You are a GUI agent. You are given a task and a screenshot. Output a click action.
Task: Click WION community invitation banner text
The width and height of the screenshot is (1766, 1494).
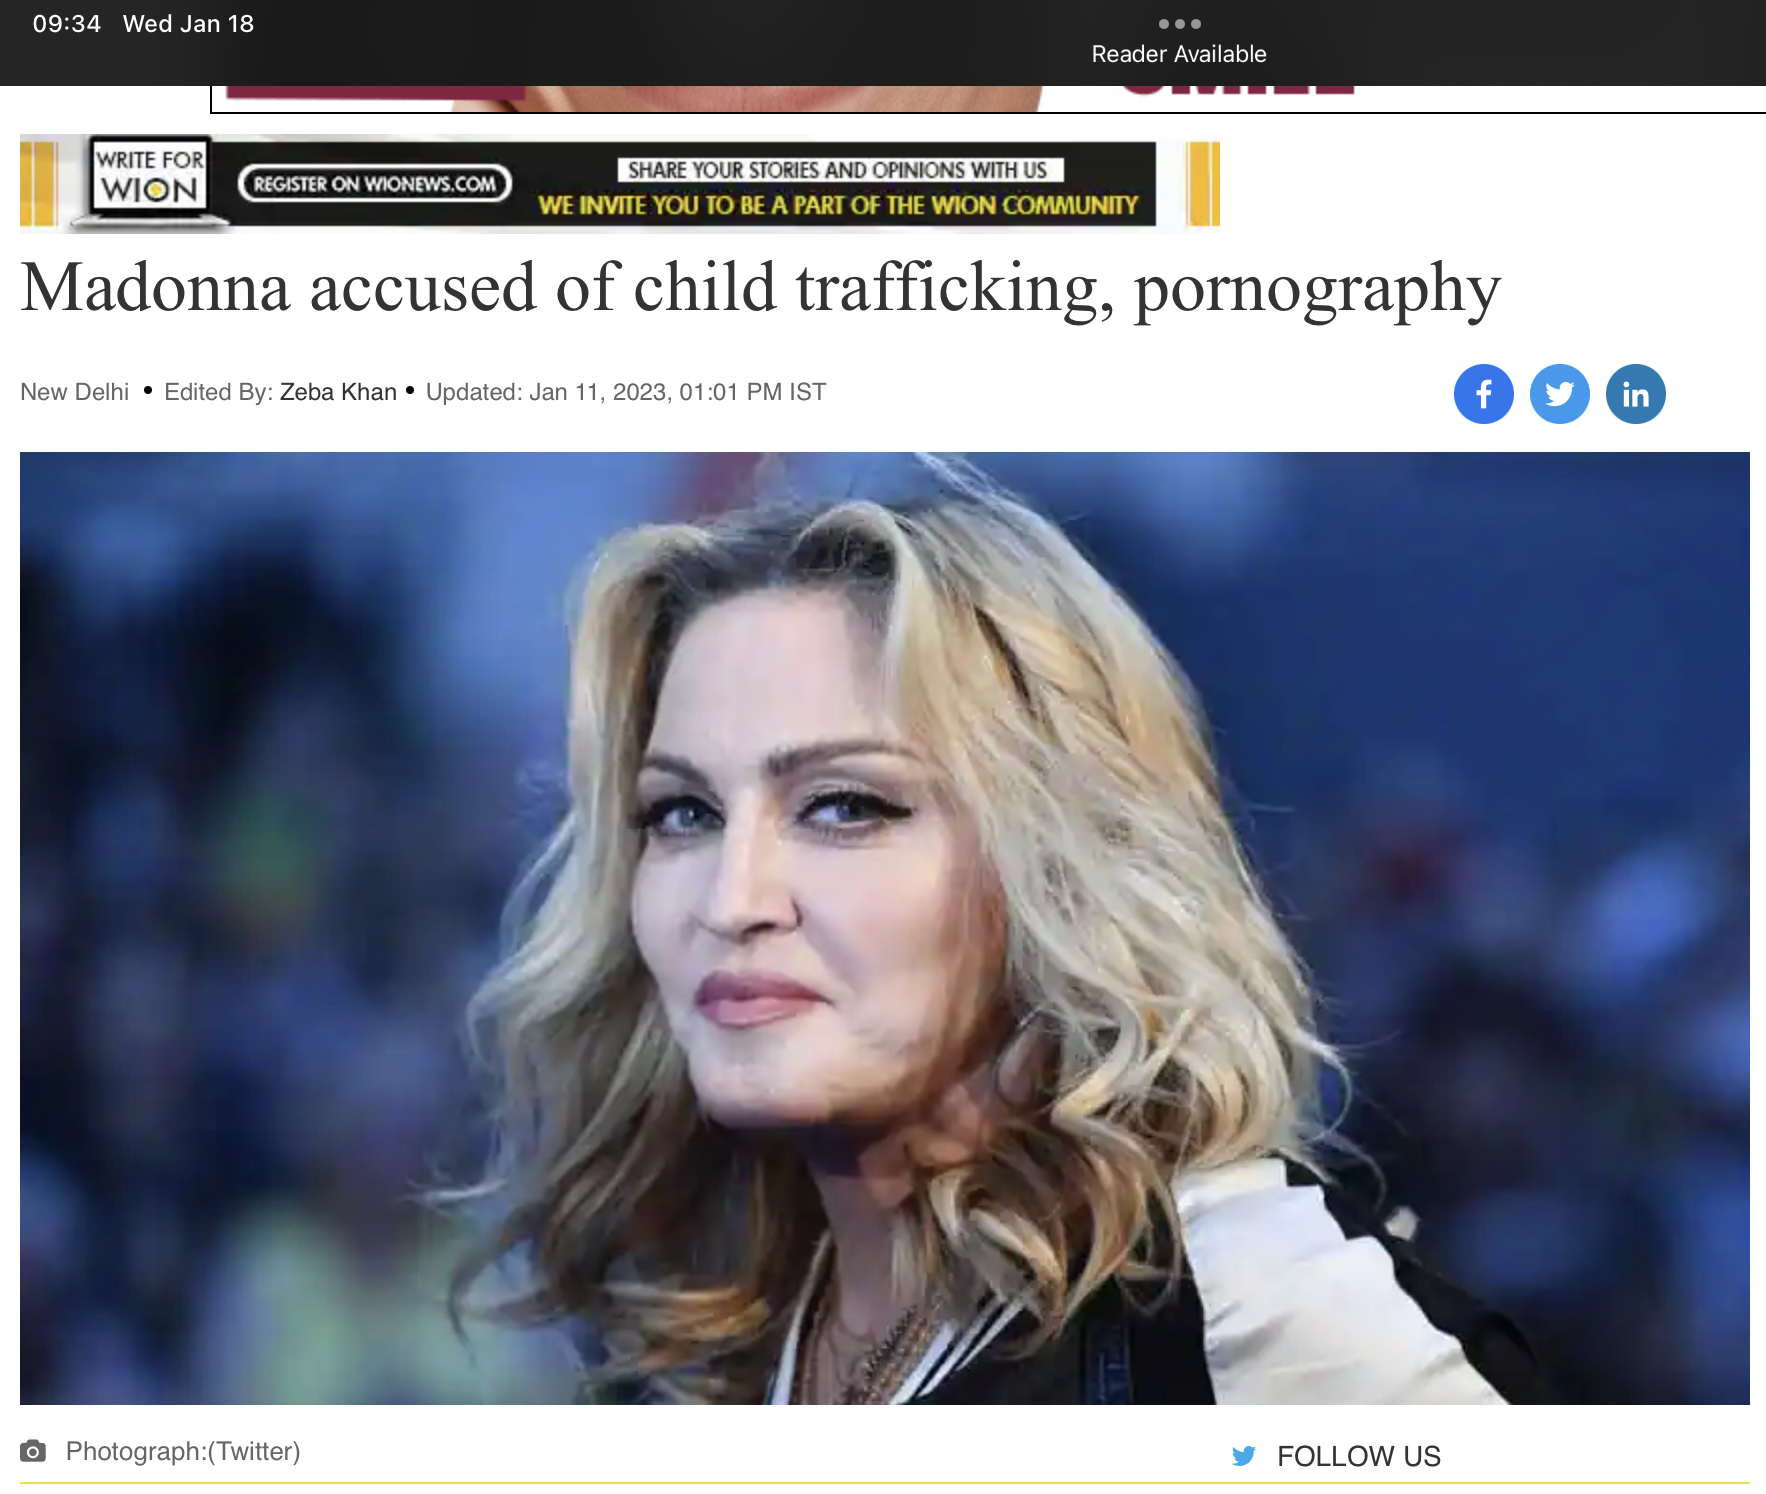coord(838,205)
